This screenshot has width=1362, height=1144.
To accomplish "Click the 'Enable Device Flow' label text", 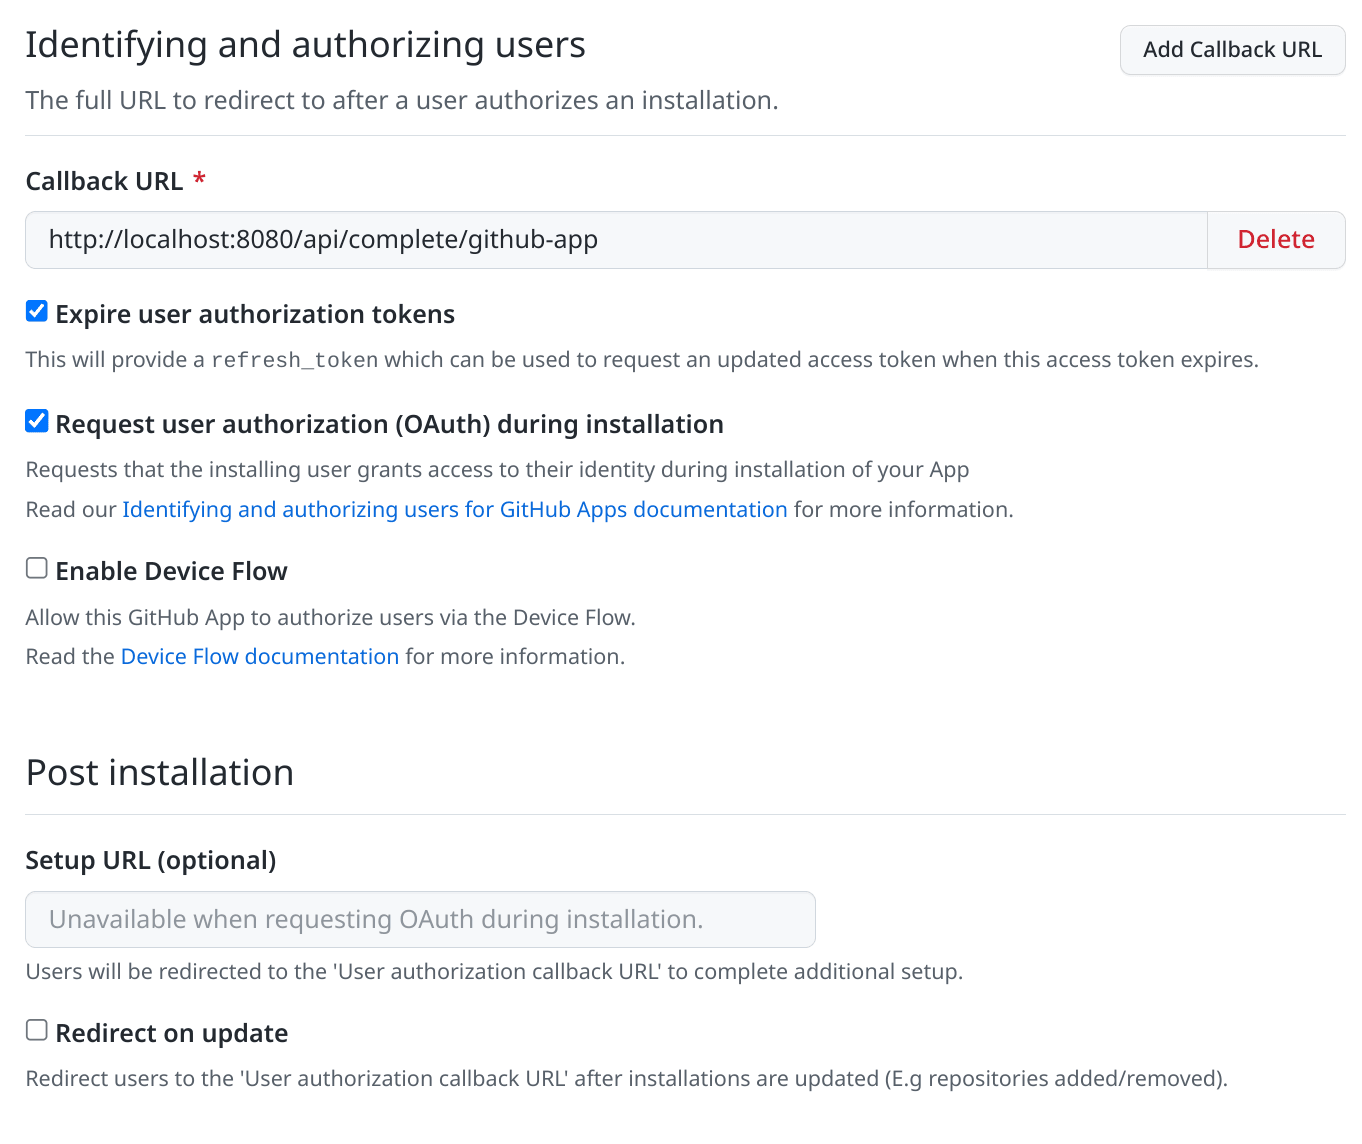I will click(x=172, y=572).
